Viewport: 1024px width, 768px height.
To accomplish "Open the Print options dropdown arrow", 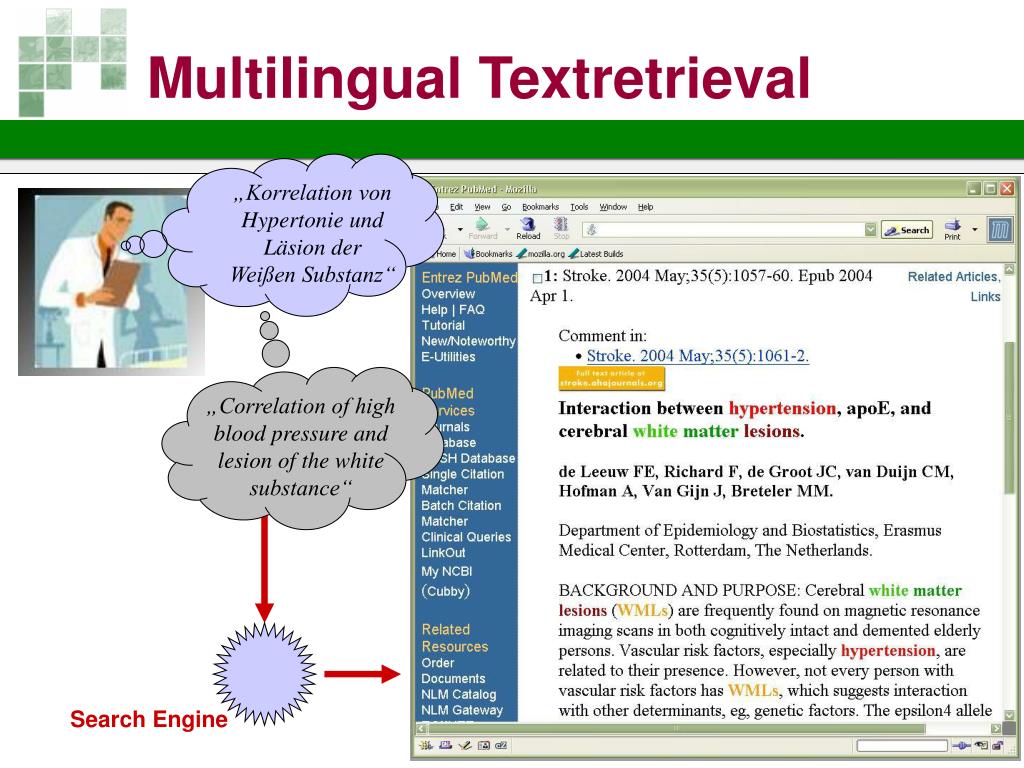I will tap(974, 229).
